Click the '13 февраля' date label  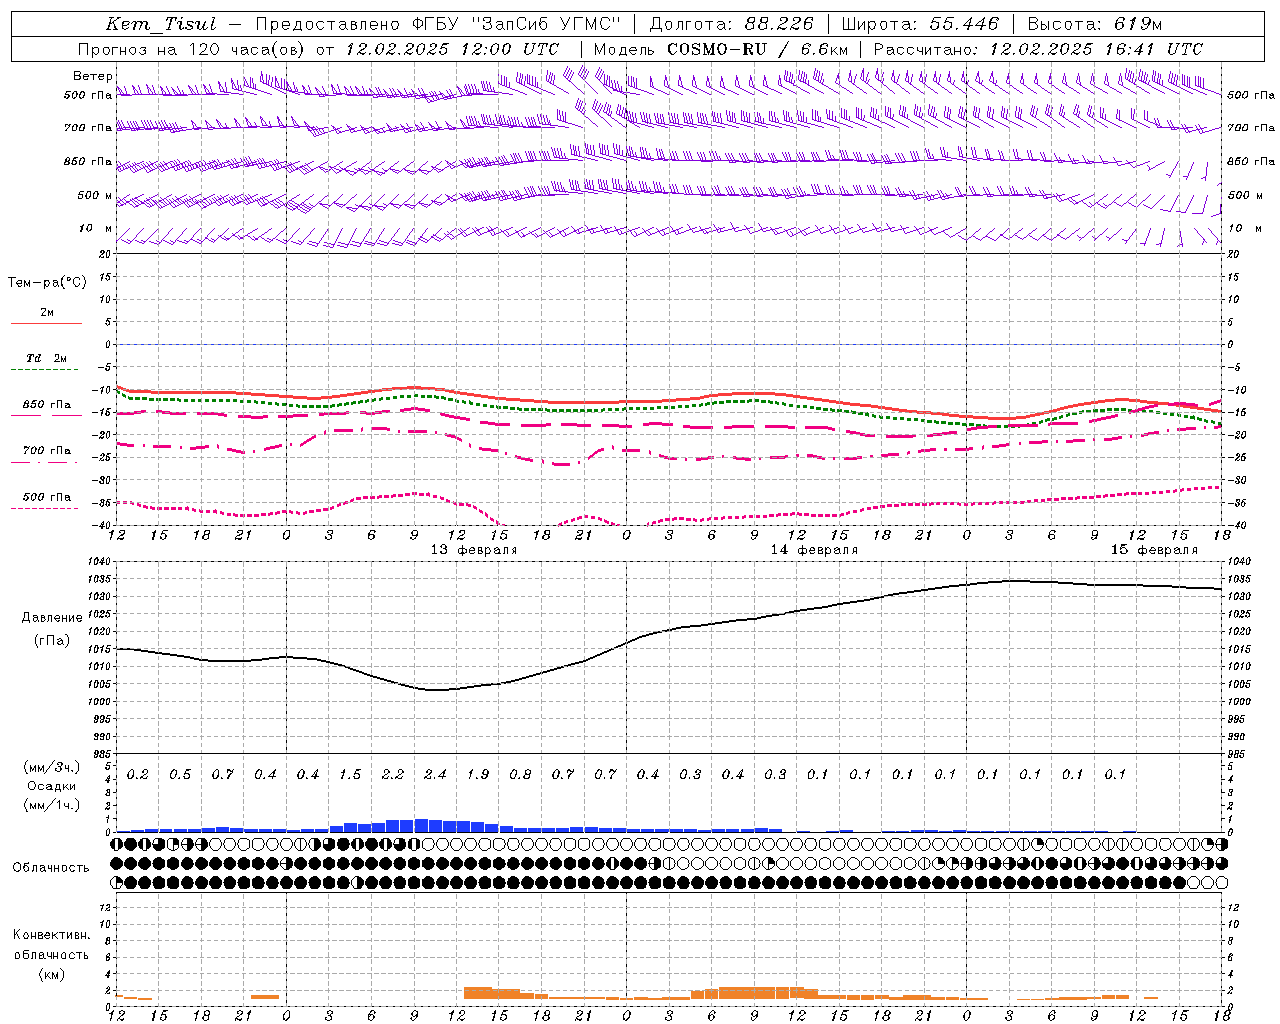point(474,550)
